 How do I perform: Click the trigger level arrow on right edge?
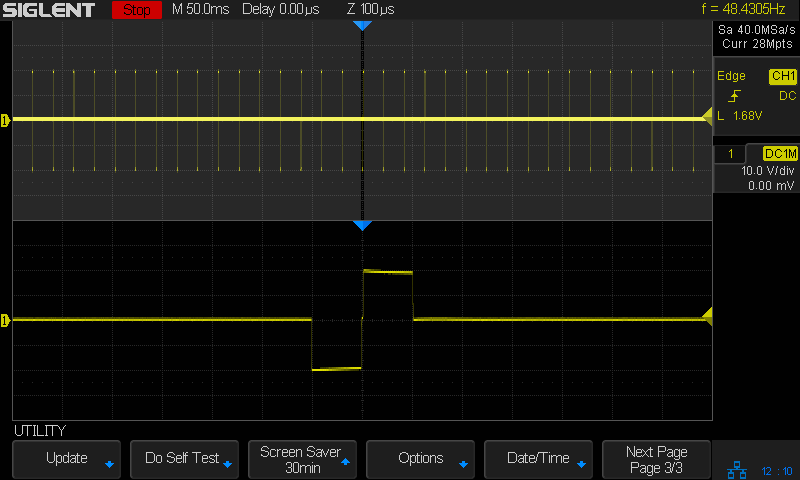coord(707,317)
